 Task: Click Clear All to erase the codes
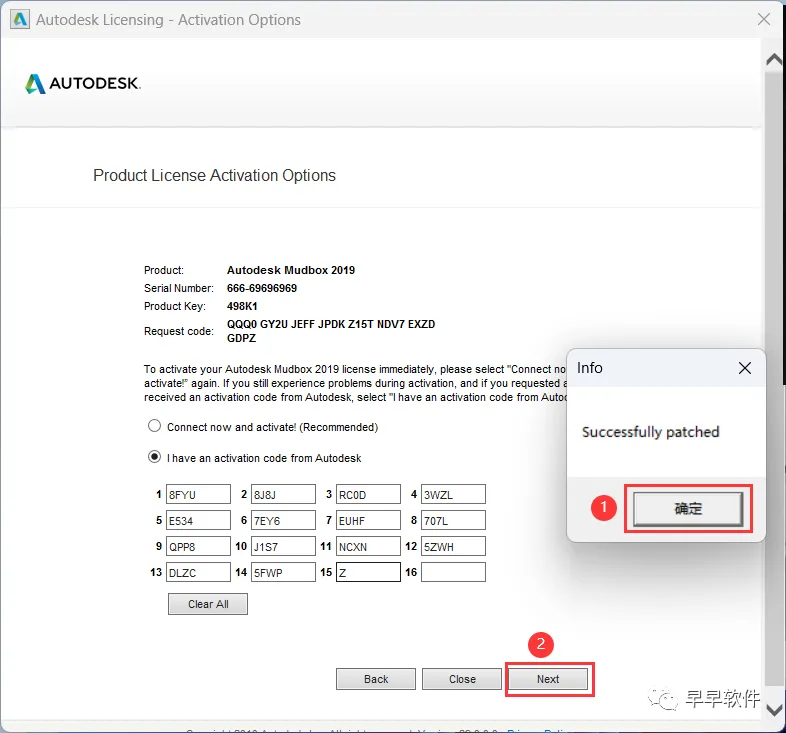point(208,604)
